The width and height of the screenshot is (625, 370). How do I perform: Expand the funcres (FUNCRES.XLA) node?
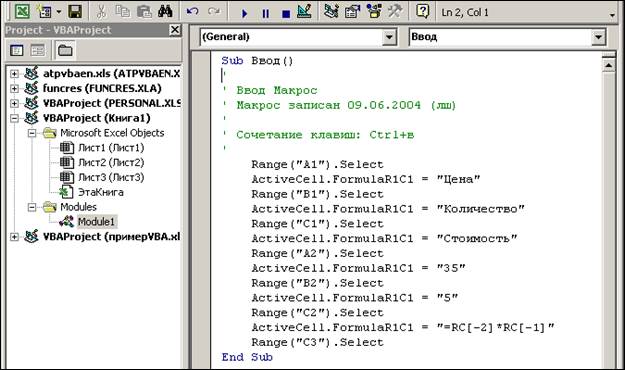click(x=14, y=89)
